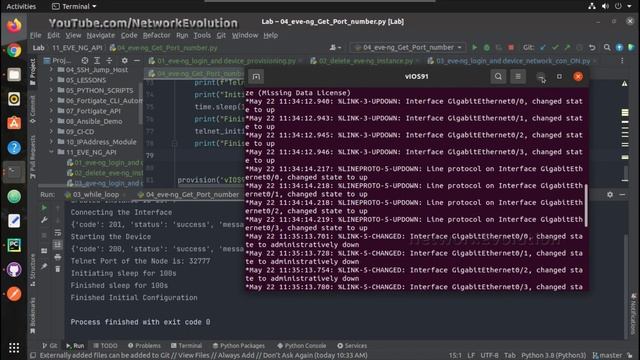This screenshot has width=640, height=360.
Task: Expand the 06_Fortigate_CLI_Autom folder
Action: click(51, 100)
